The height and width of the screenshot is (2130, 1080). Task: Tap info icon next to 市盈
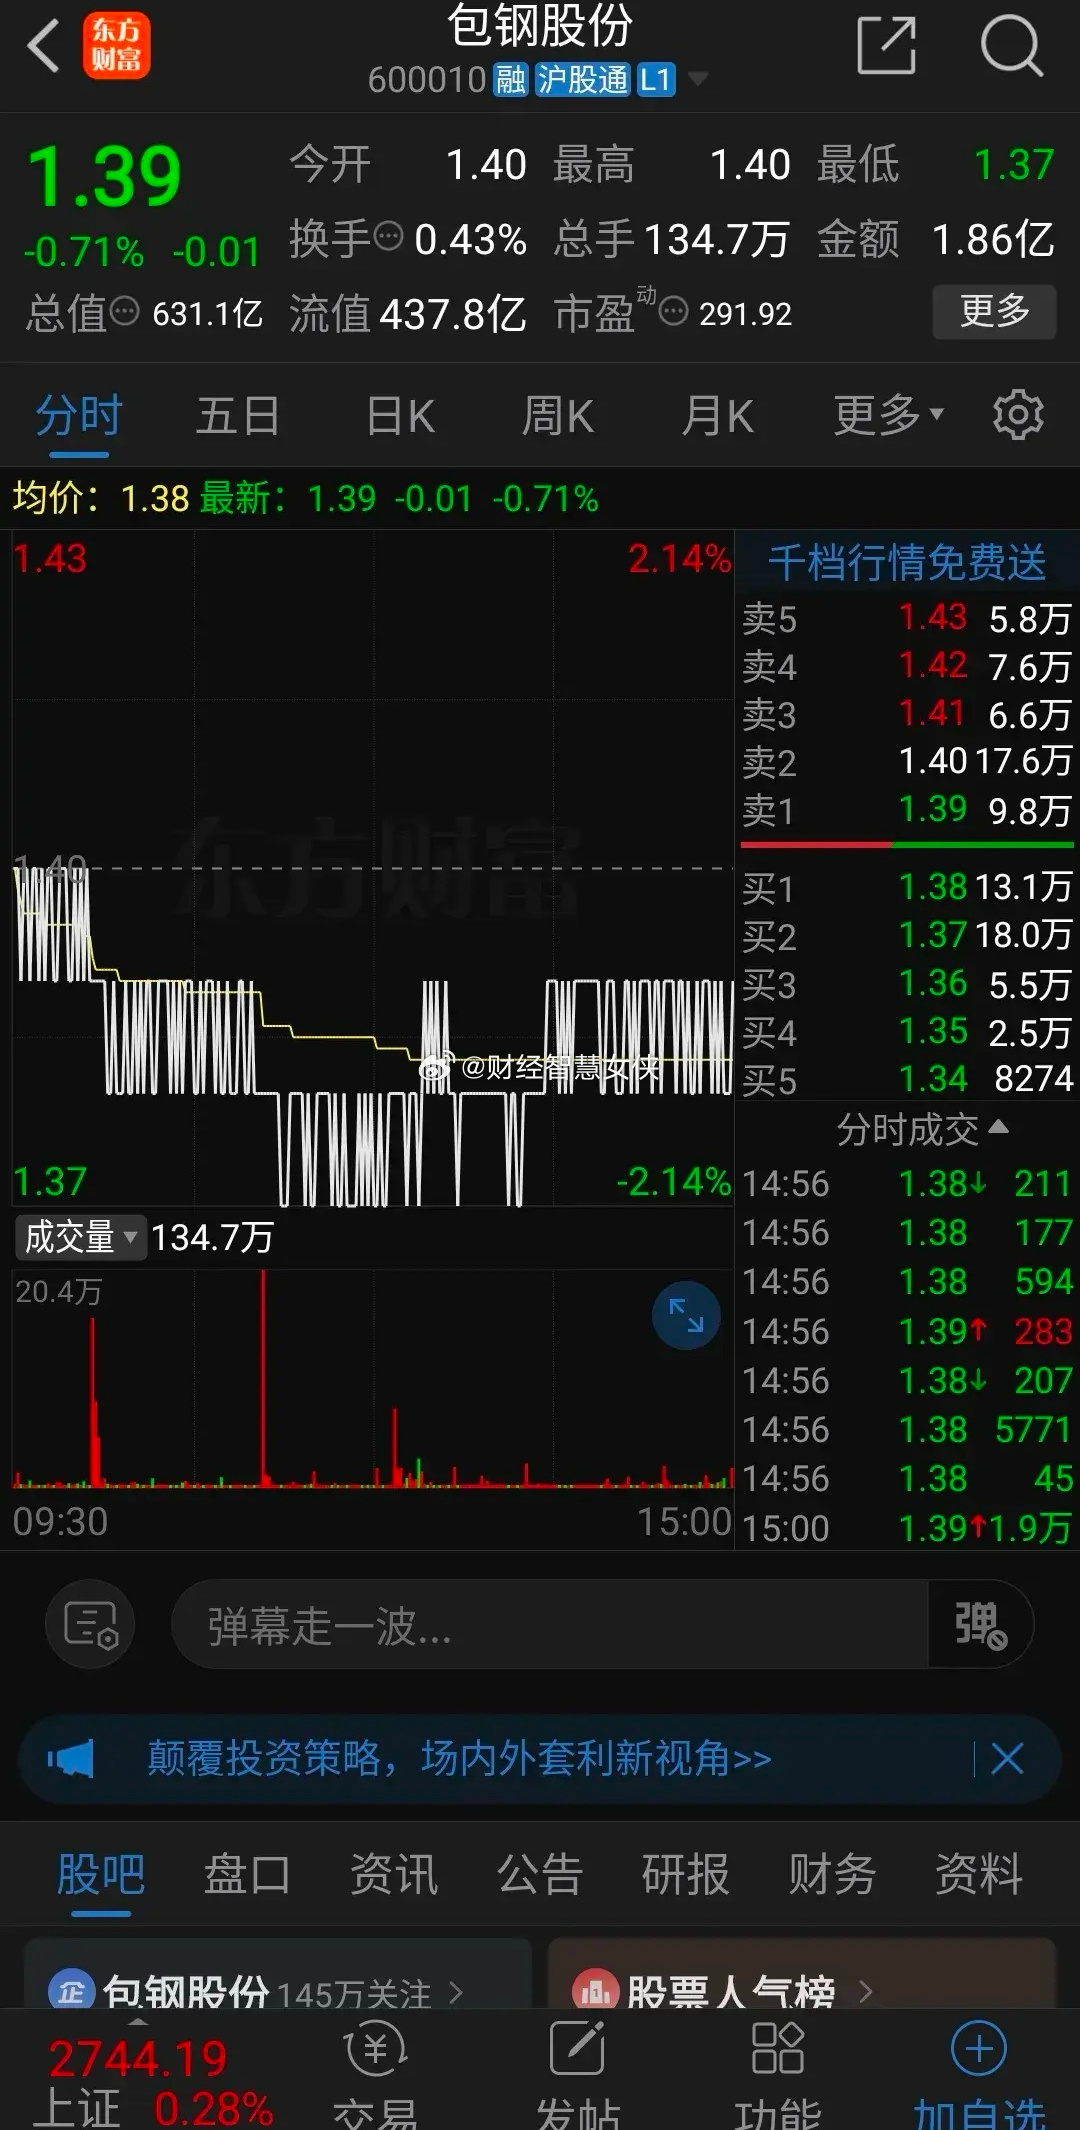(x=674, y=311)
